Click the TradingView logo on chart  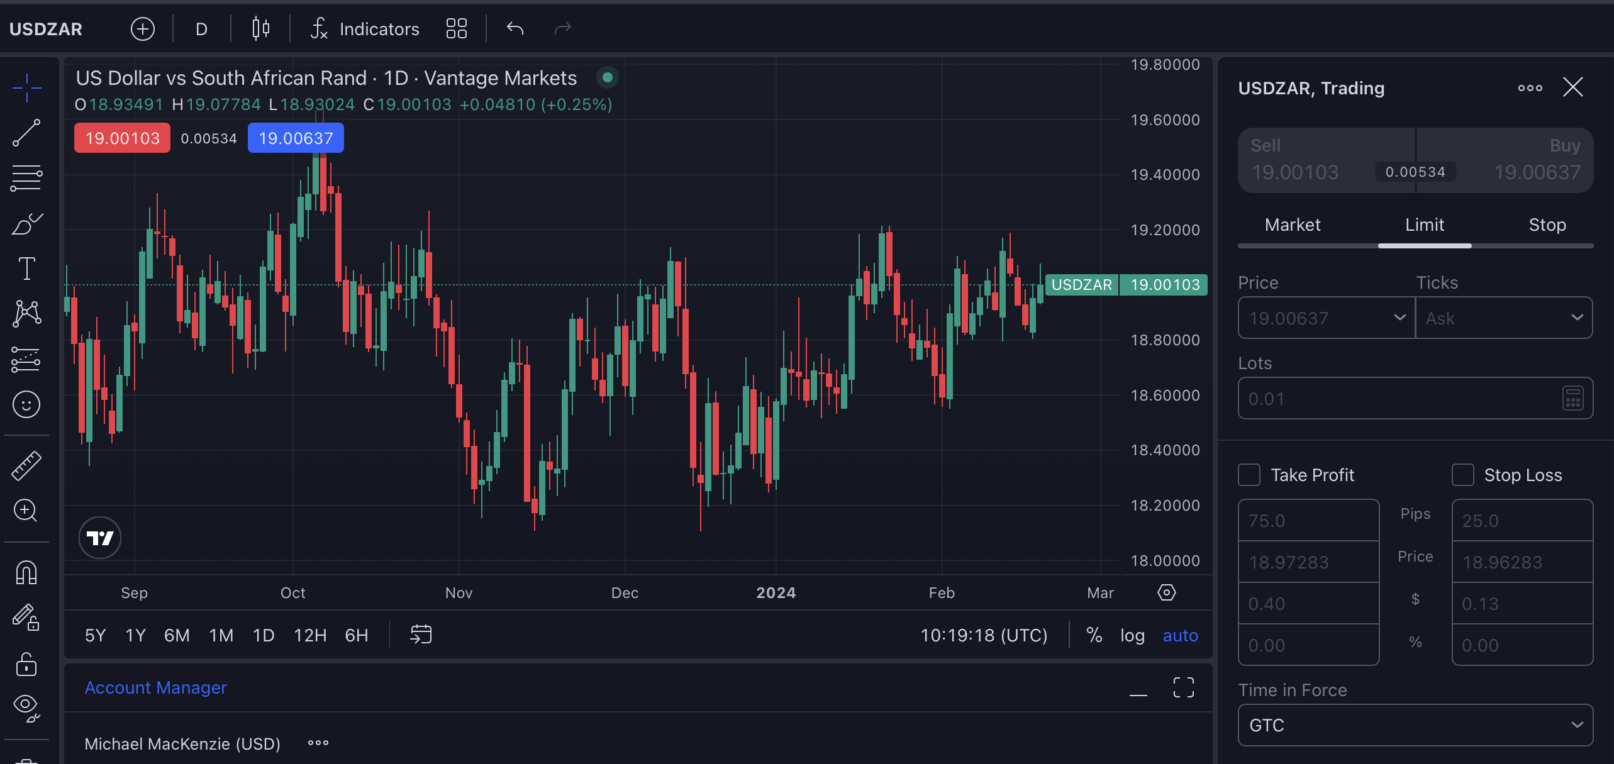[x=100, y=538]
